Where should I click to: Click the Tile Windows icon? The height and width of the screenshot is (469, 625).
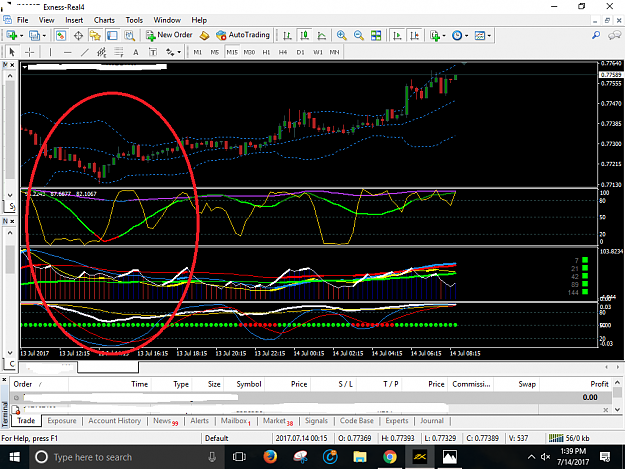click(376, 35)
